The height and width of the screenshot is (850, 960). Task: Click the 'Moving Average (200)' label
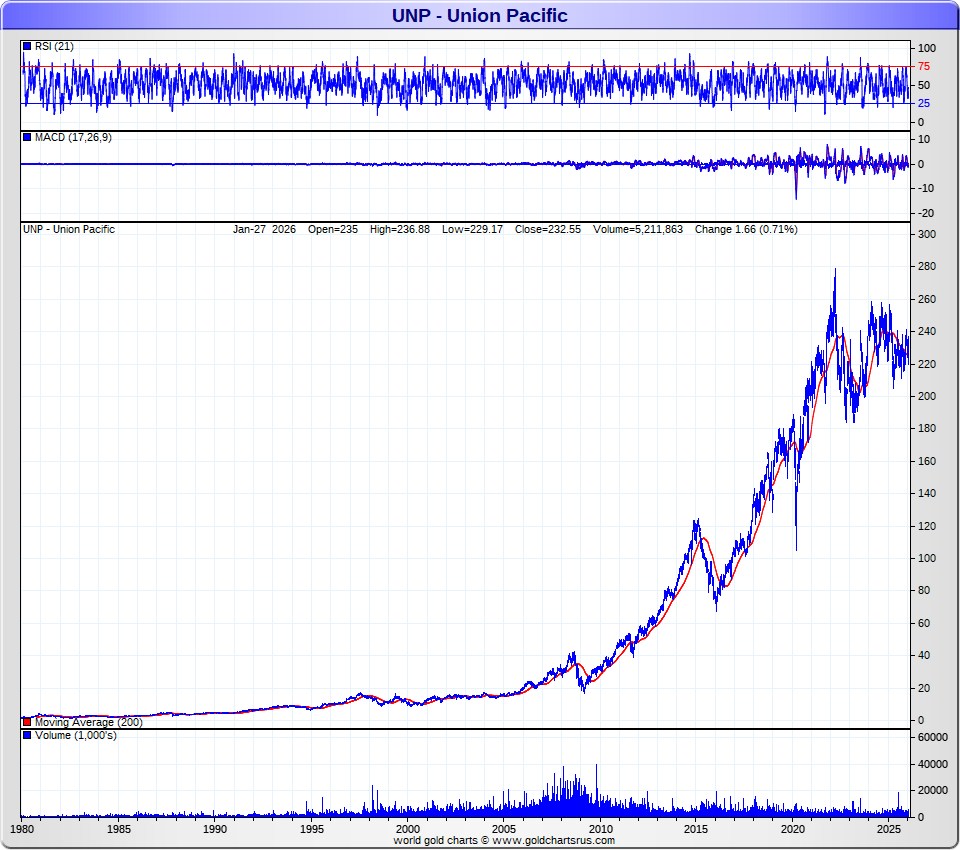click(89, 723)
